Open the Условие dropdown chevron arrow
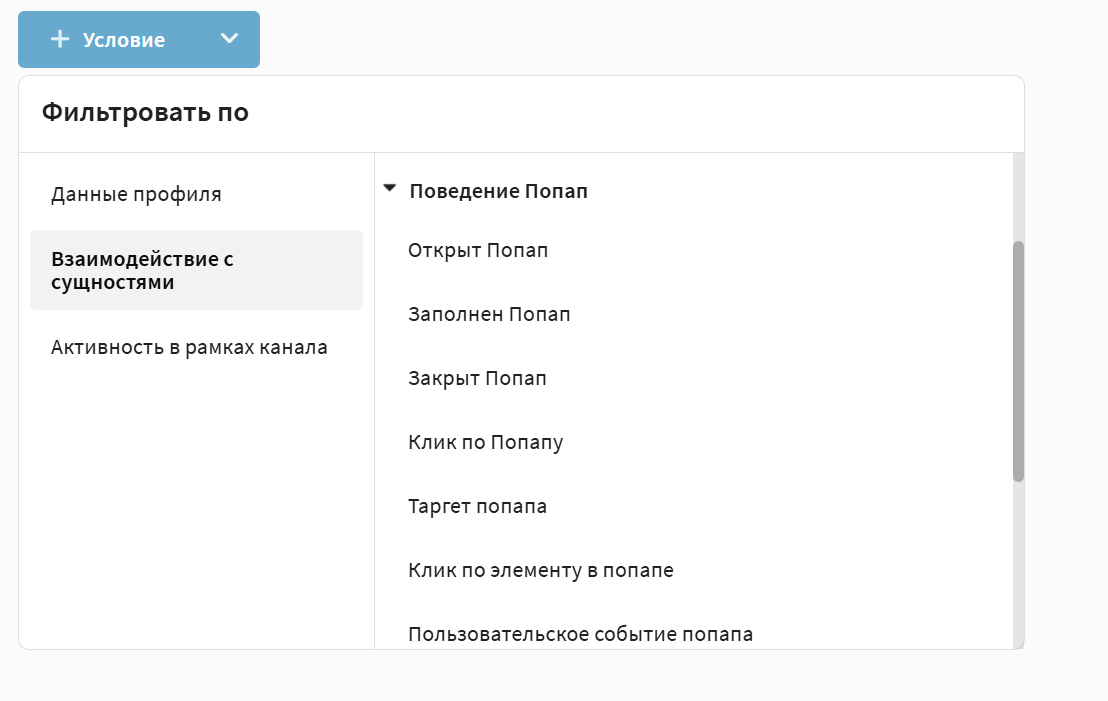1108x701 pixels. [230, 39]
